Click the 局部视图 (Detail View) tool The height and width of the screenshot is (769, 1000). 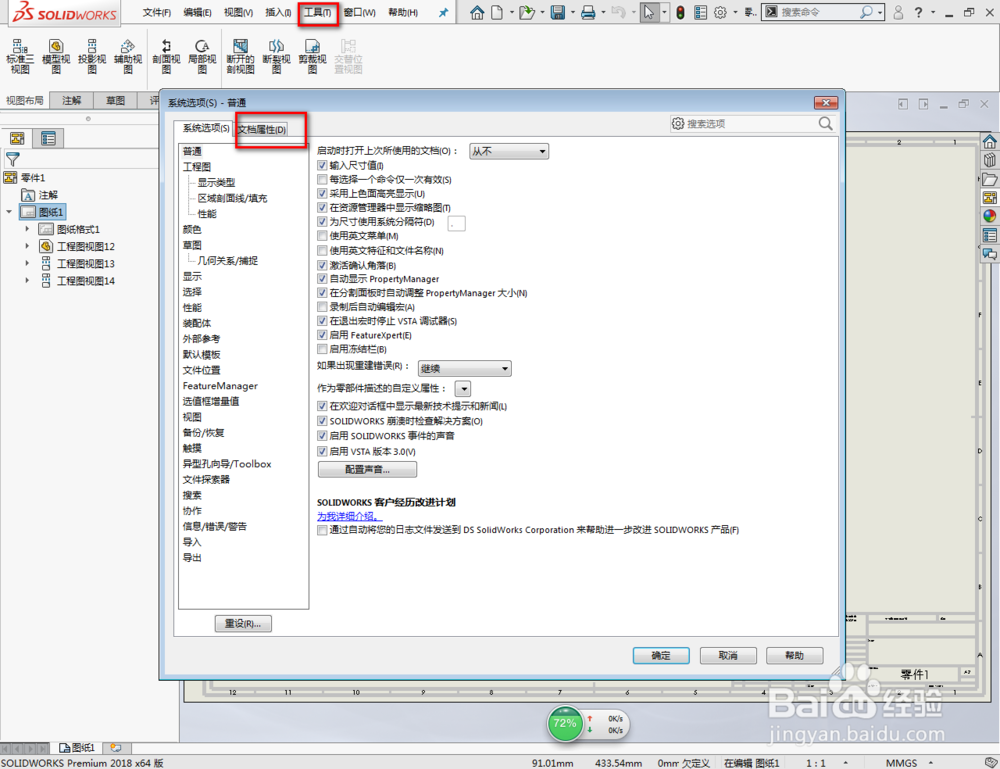202,56
